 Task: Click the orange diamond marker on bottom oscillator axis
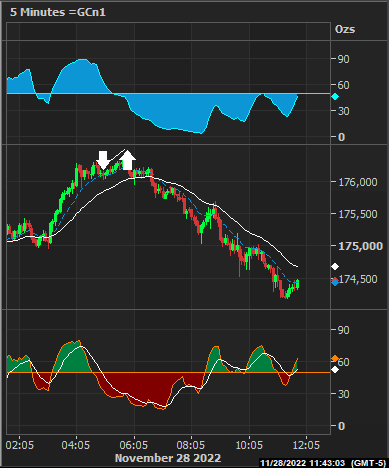coord(335,359)
